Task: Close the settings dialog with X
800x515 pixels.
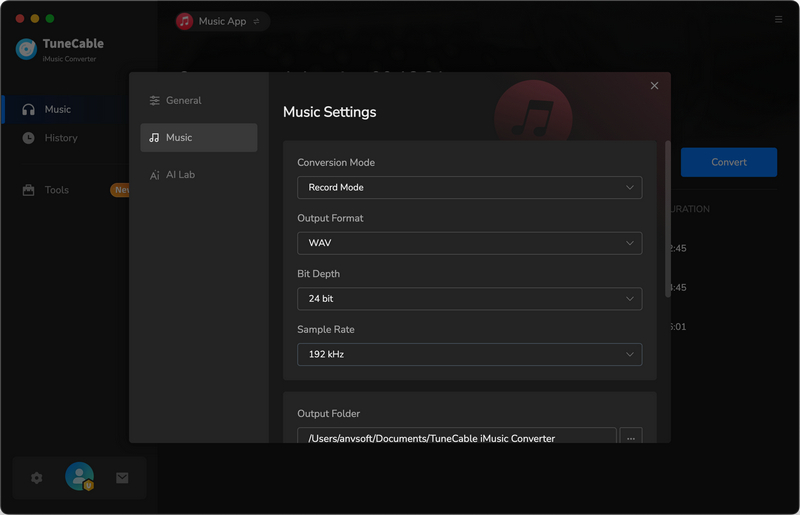Action: [655, 86]
